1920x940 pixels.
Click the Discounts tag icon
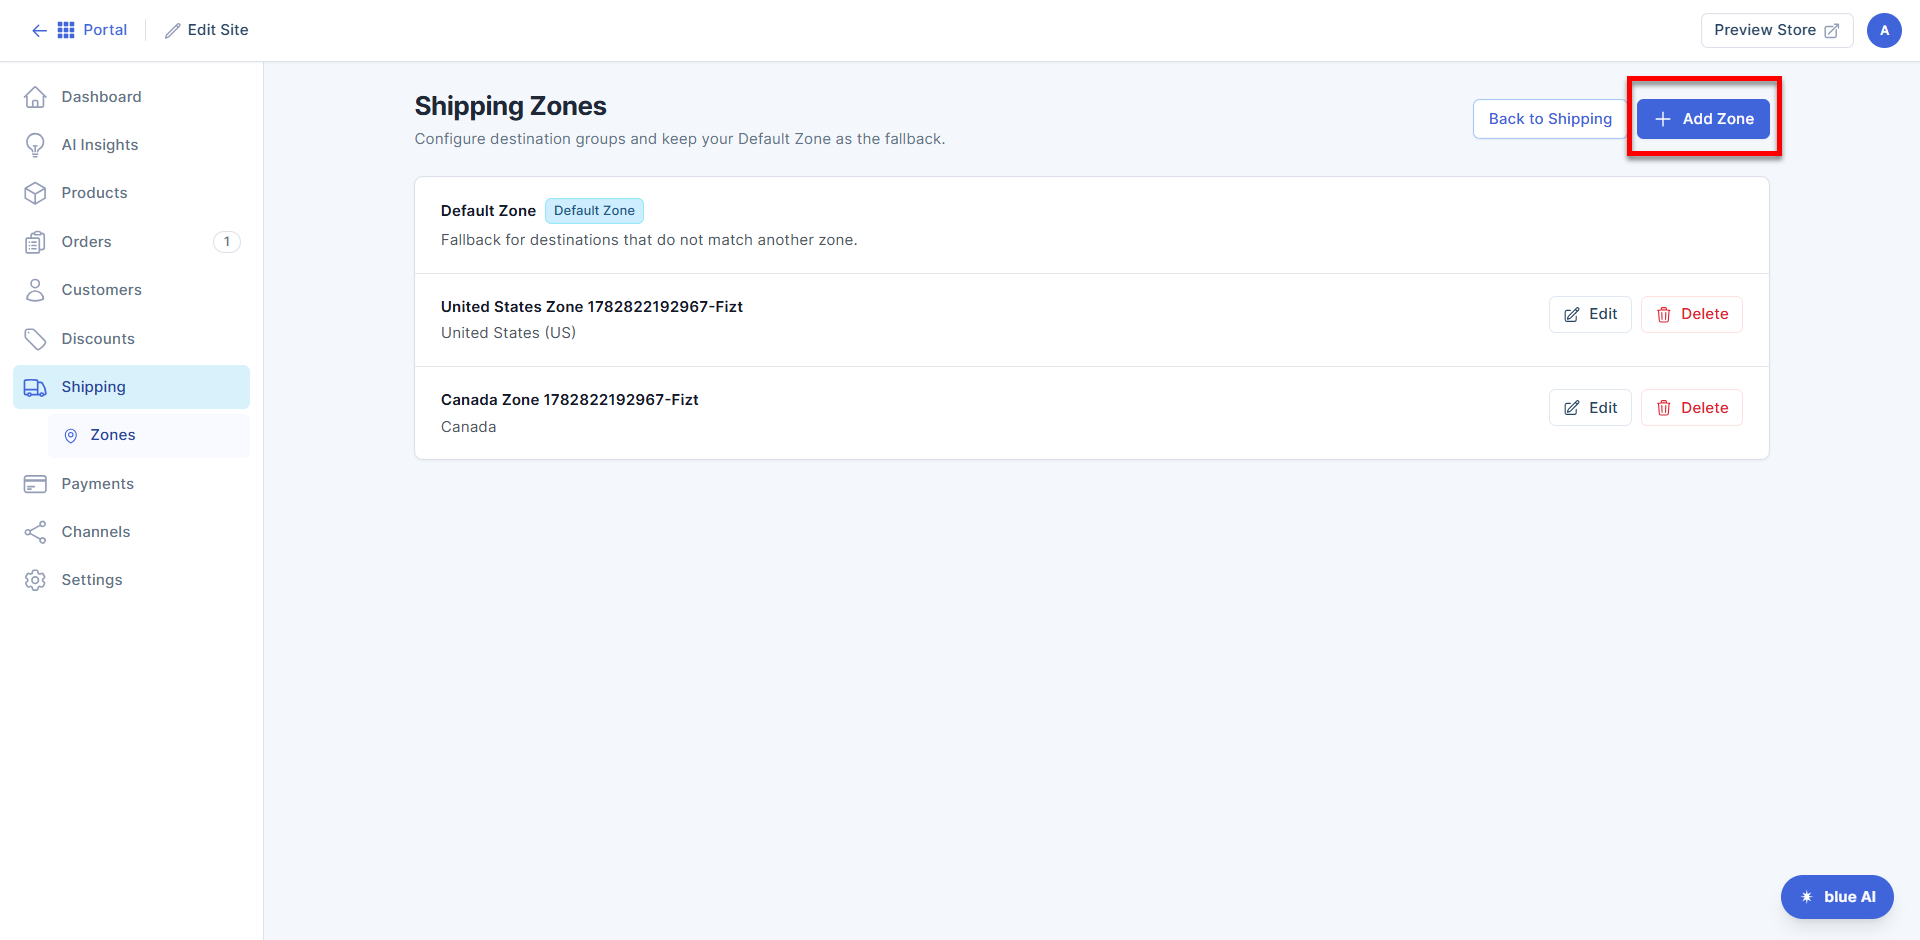pos(35,339)
